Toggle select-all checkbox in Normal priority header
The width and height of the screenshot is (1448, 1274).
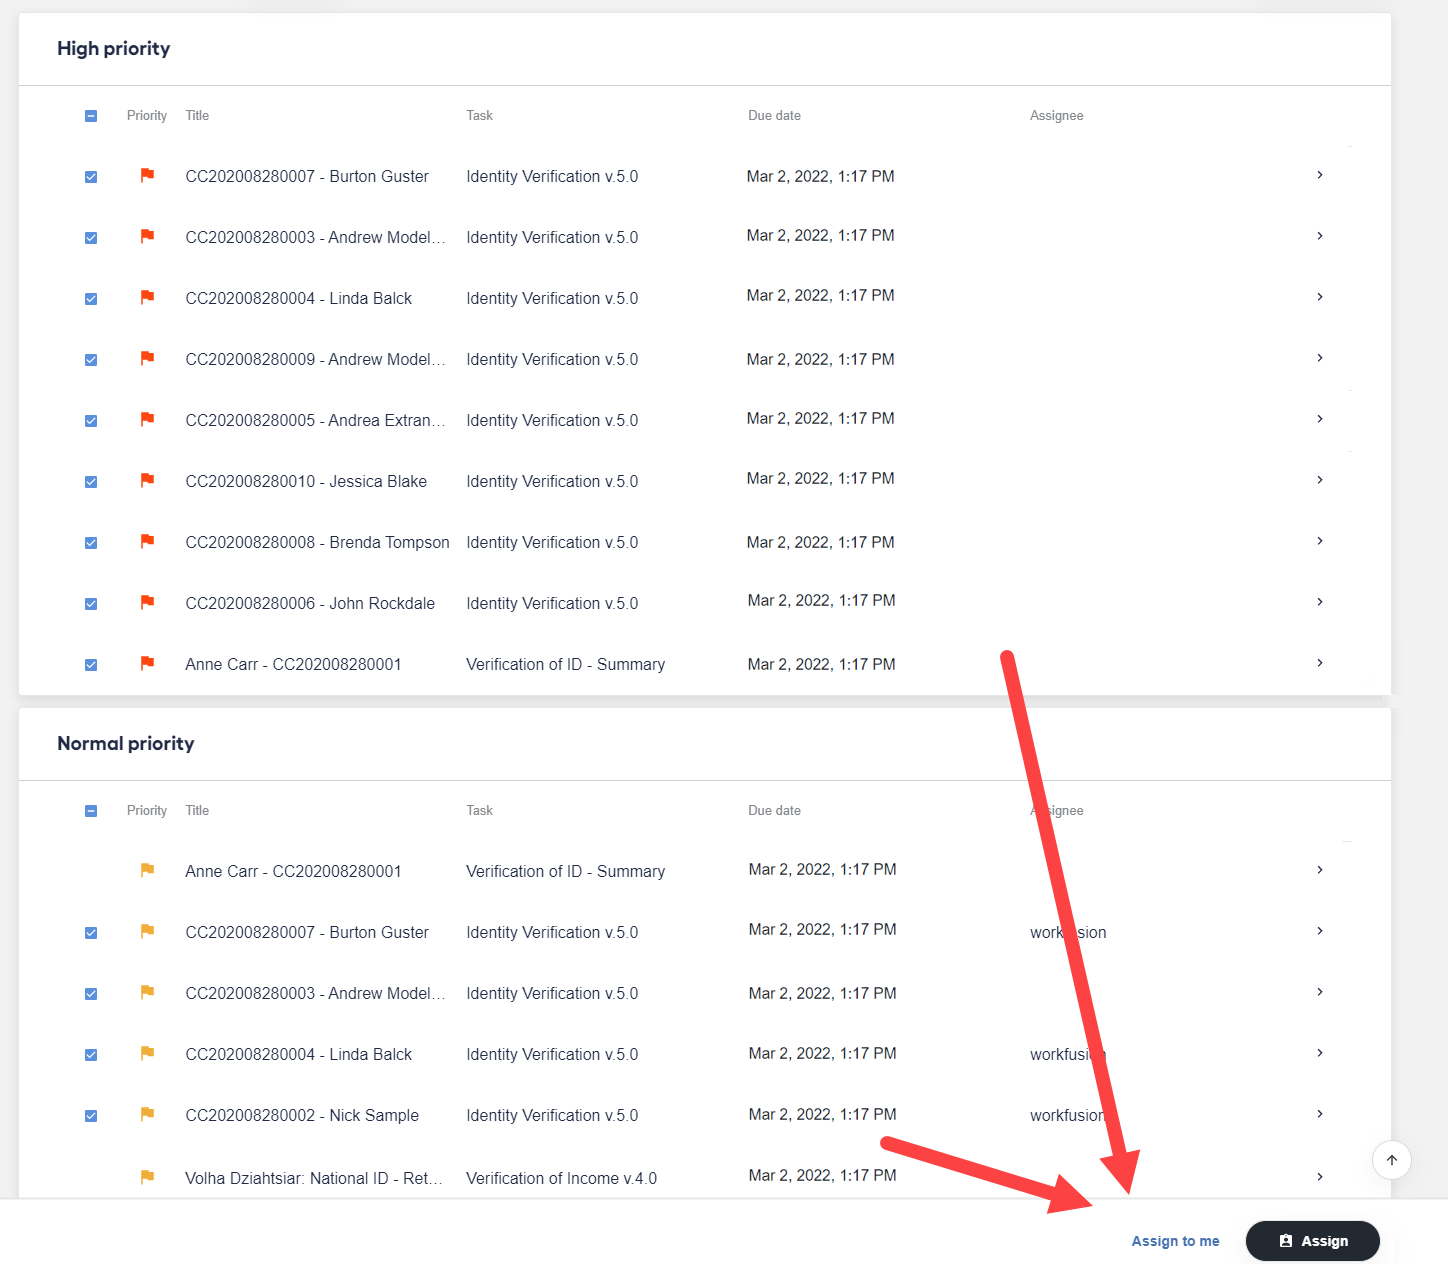[91, 811]
